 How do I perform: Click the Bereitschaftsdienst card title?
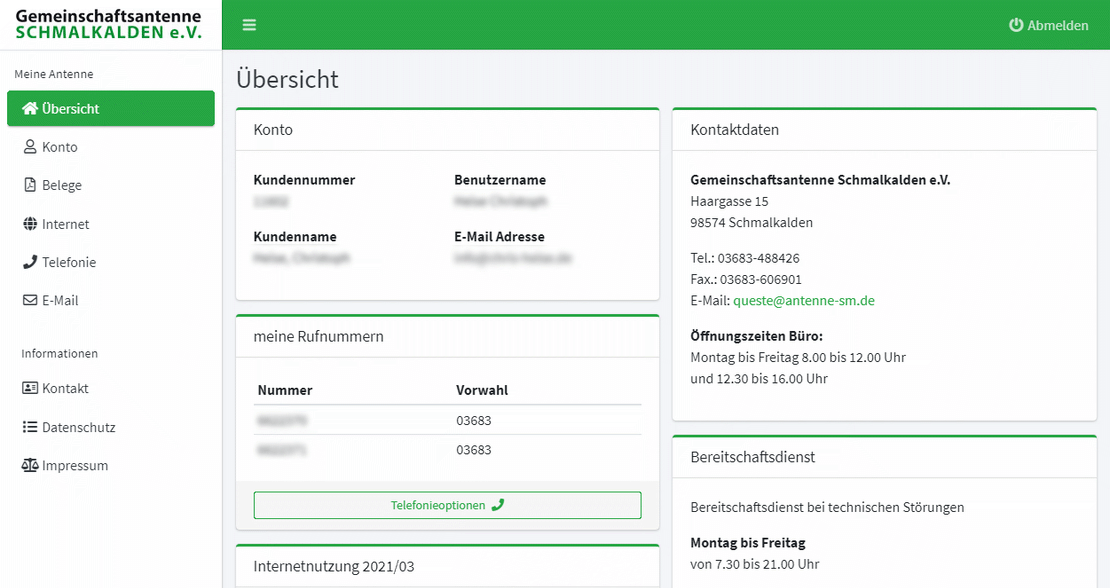(x=753, y=456)
